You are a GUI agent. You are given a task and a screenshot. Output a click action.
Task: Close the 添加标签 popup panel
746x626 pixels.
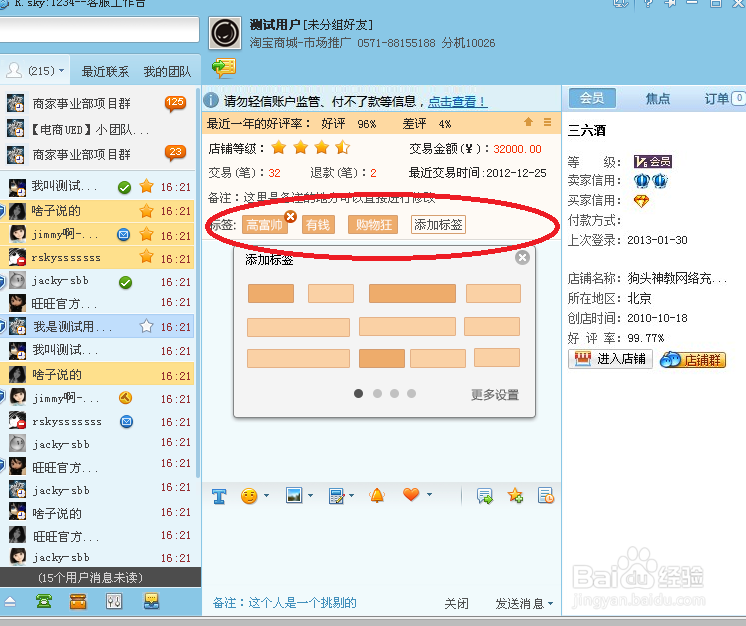click(x=522, y=258)
